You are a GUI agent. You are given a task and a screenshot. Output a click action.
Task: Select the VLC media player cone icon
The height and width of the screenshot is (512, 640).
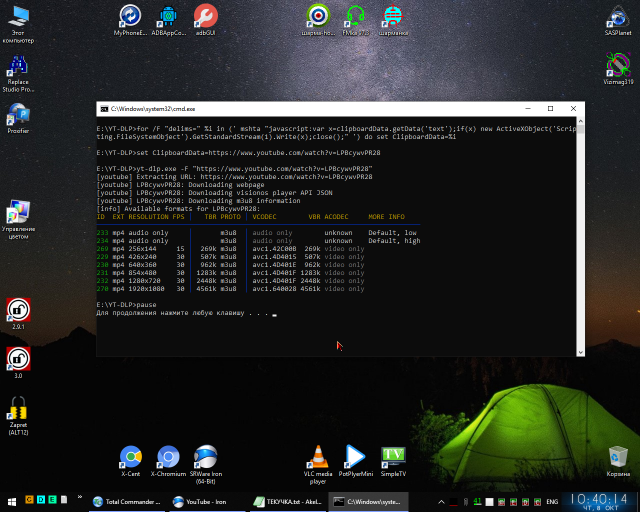coord(318,465)
